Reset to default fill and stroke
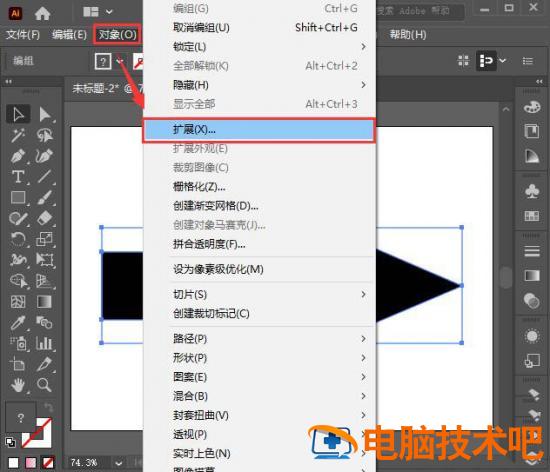550x472 pixels. click(x=11, y=442)
